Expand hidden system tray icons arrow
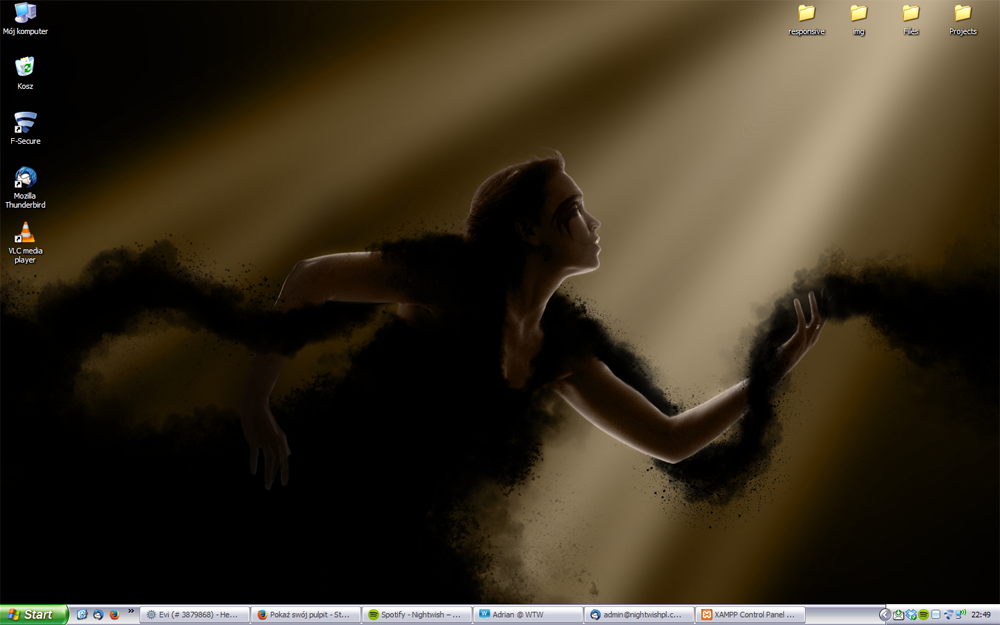 click(x=885, y=615)
